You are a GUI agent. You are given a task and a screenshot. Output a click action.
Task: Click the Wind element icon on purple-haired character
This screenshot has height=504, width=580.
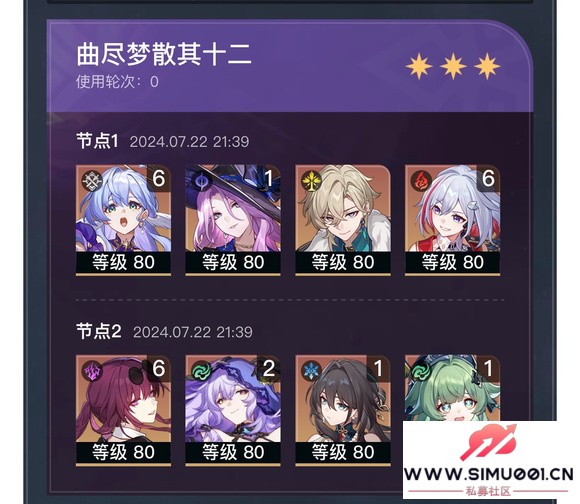coord(202,371)
